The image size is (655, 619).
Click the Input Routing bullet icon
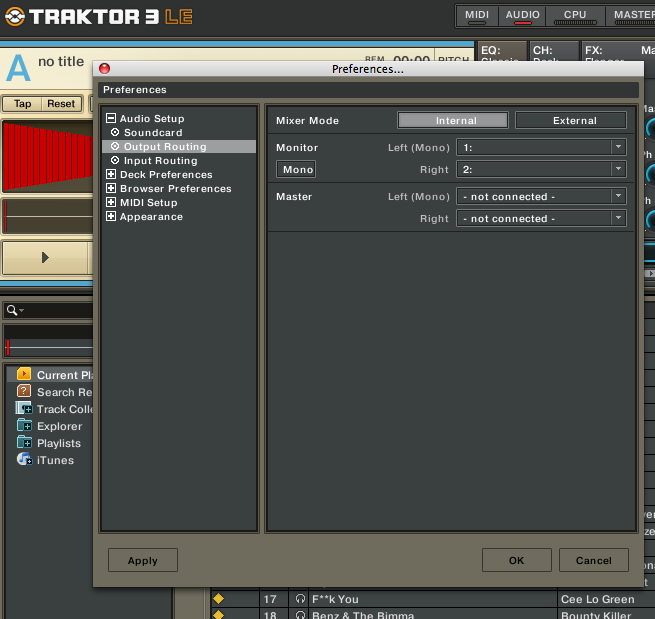(x=115, y=160)
